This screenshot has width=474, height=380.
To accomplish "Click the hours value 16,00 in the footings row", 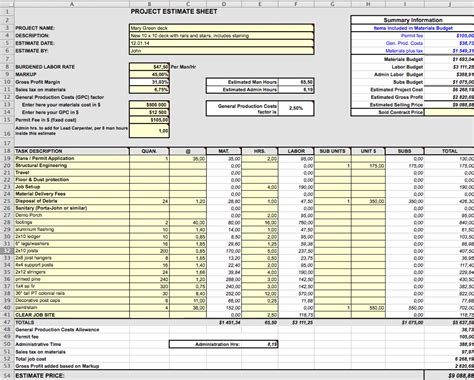I will click(260, 222).
